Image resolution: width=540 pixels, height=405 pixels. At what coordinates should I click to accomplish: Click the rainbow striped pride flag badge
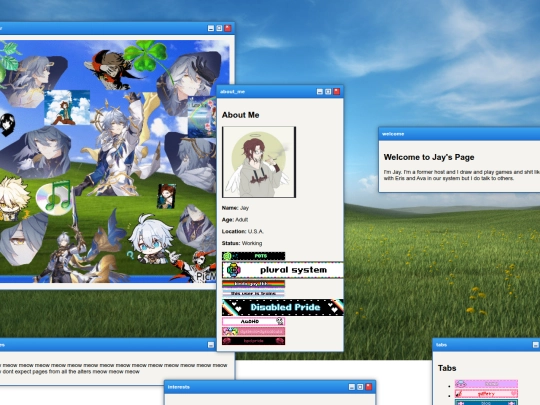tap(253, 284)
